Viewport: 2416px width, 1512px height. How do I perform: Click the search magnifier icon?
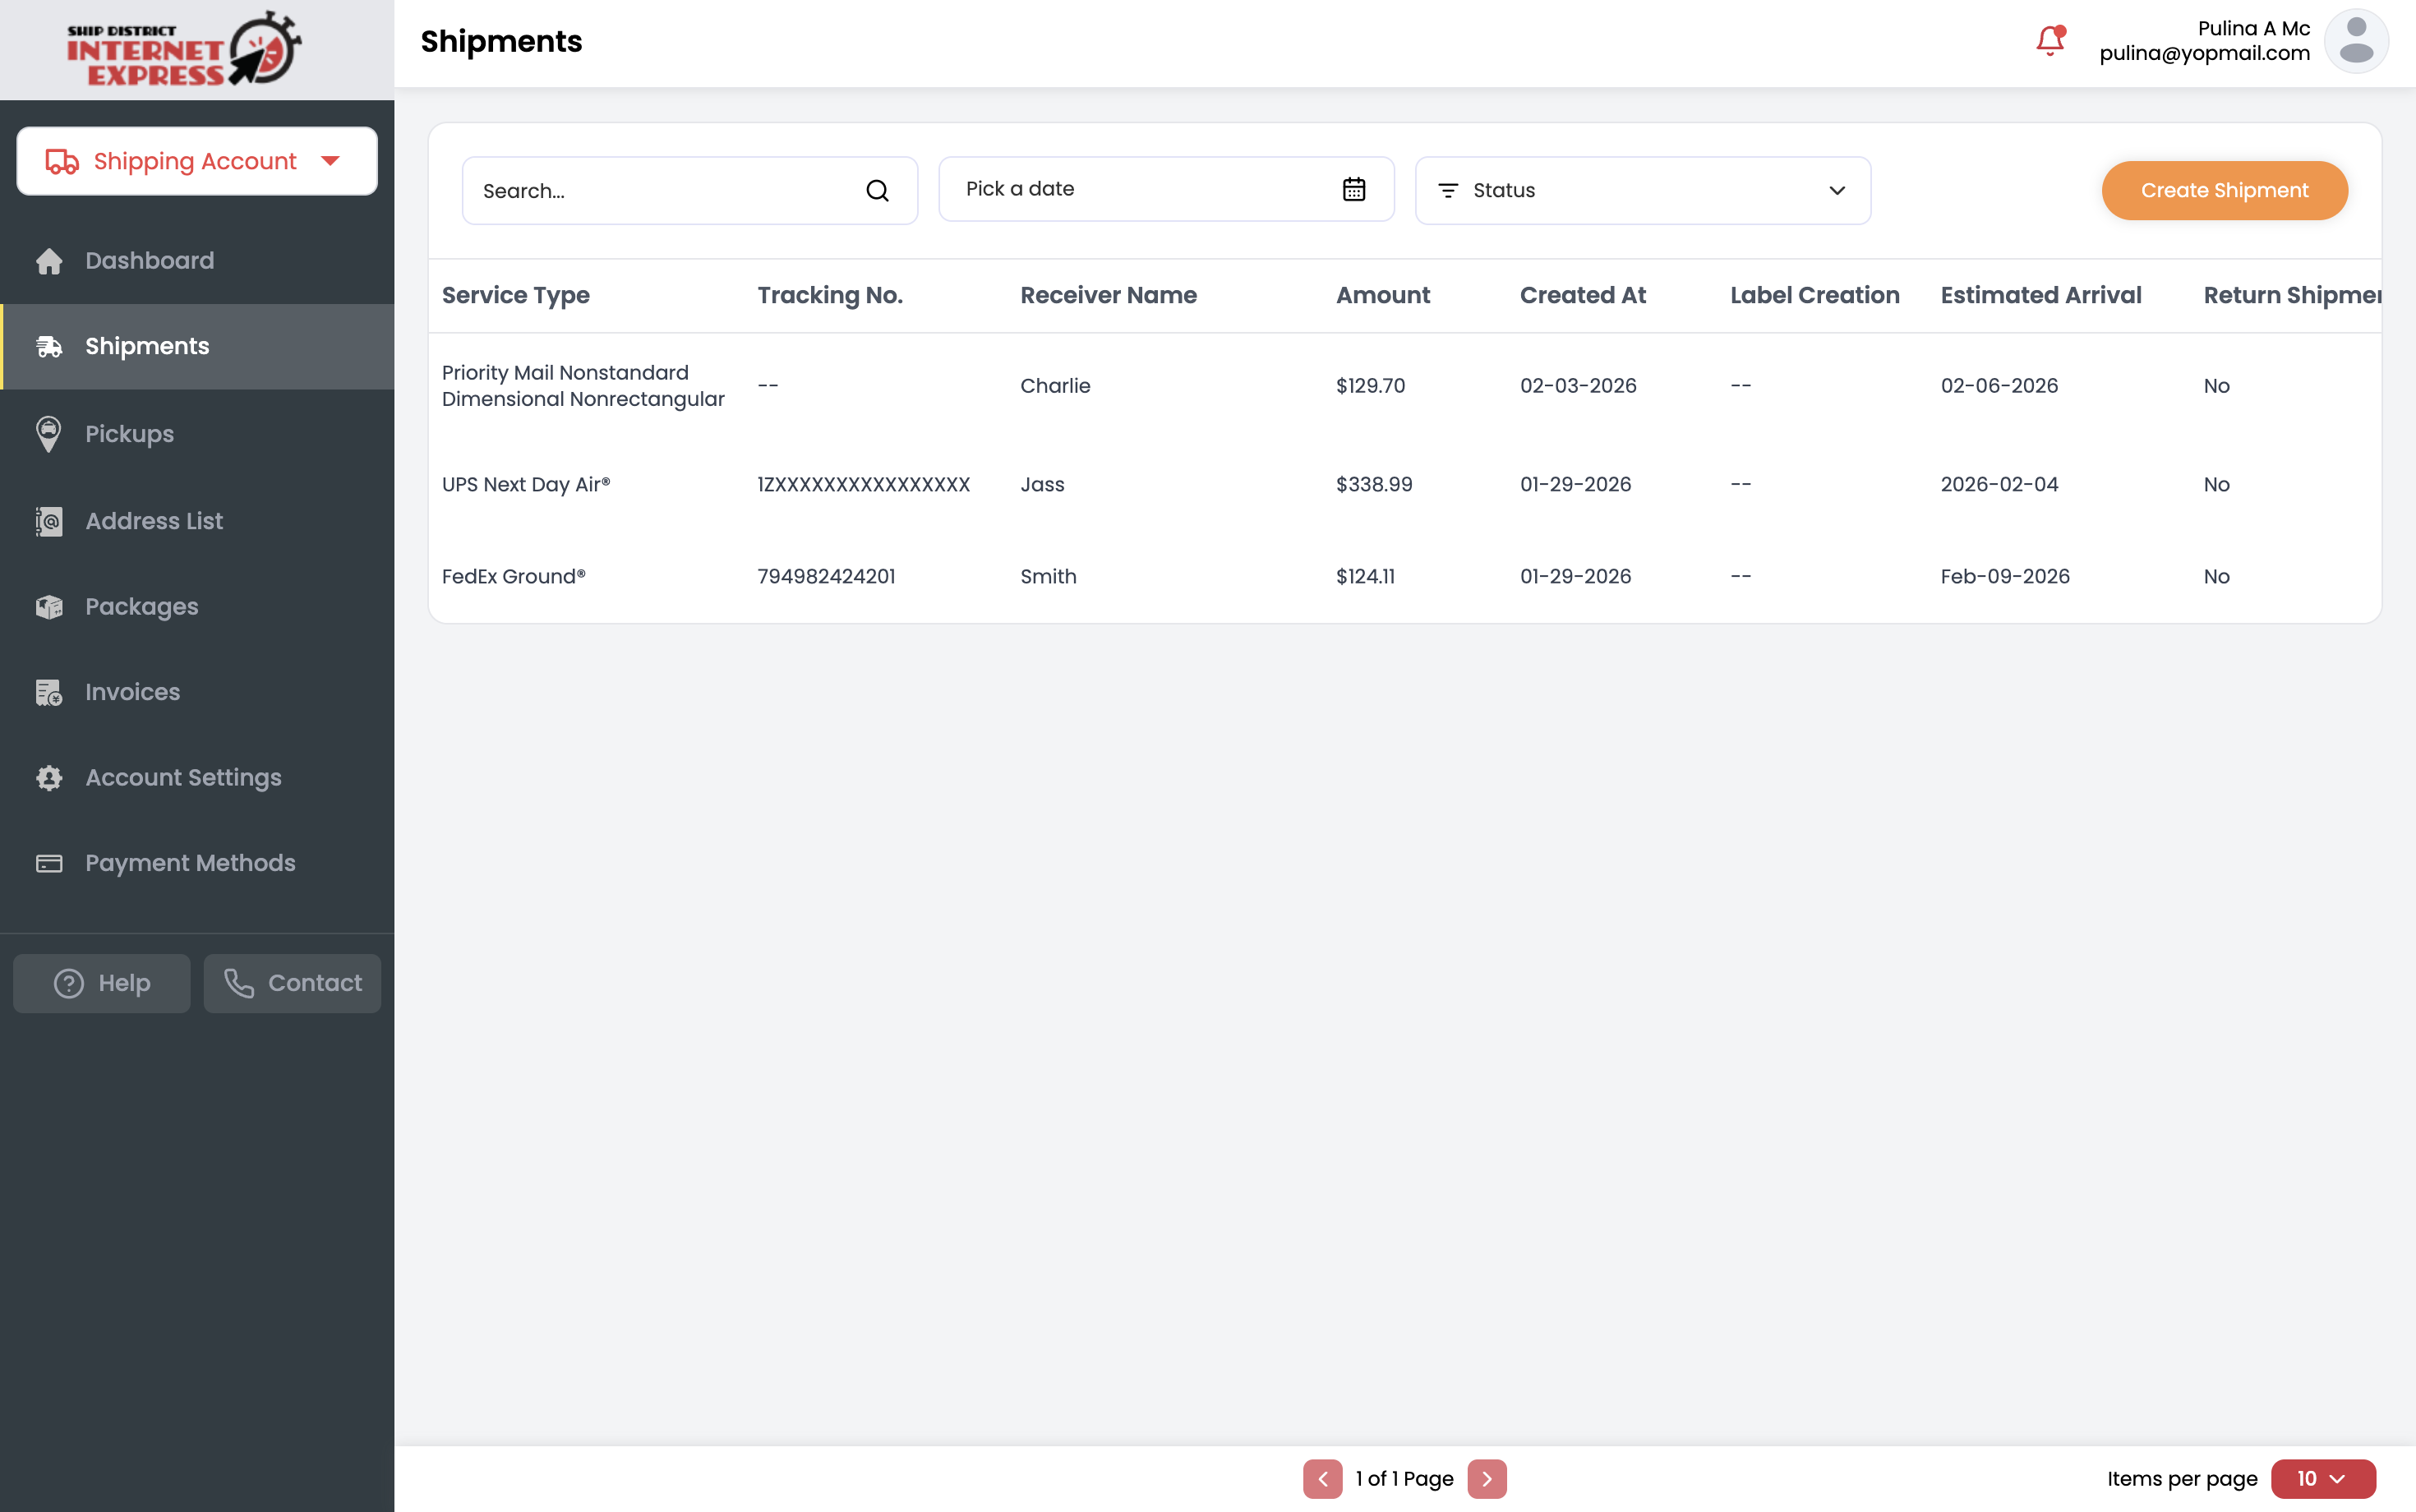877,191
